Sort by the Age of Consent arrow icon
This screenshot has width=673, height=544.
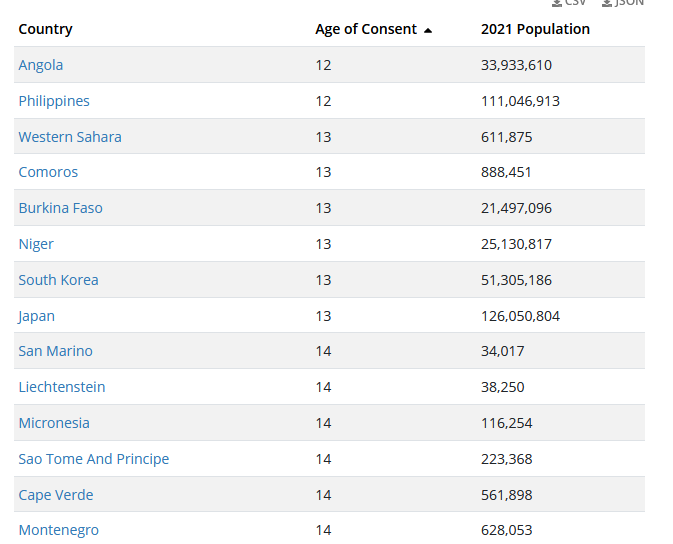coord(427,30)
